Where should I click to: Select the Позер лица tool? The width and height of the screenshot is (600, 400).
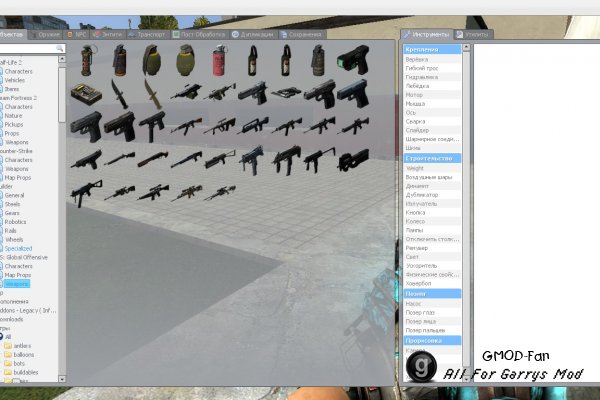coord(432,321)
